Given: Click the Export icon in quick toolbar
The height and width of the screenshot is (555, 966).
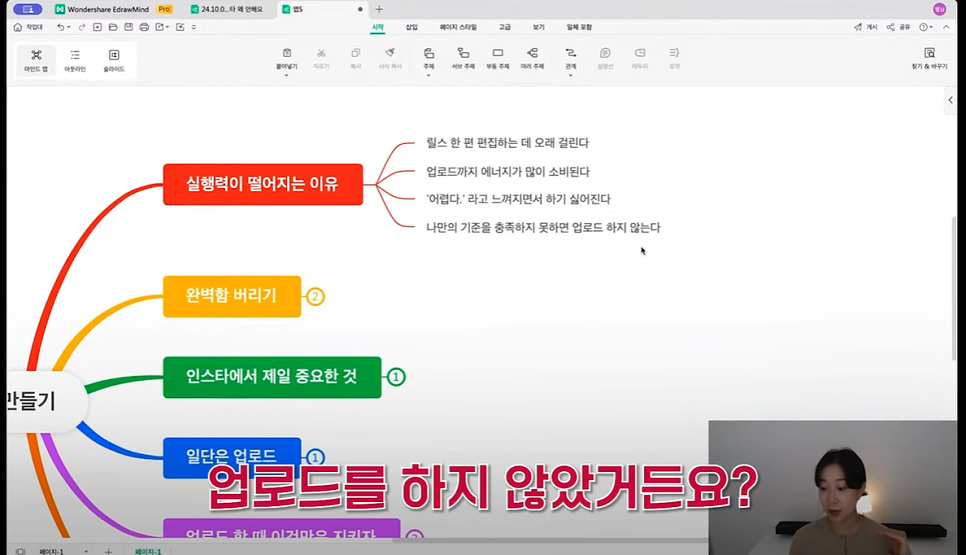Looking at the screenshot, I should [x=160, y=27].
